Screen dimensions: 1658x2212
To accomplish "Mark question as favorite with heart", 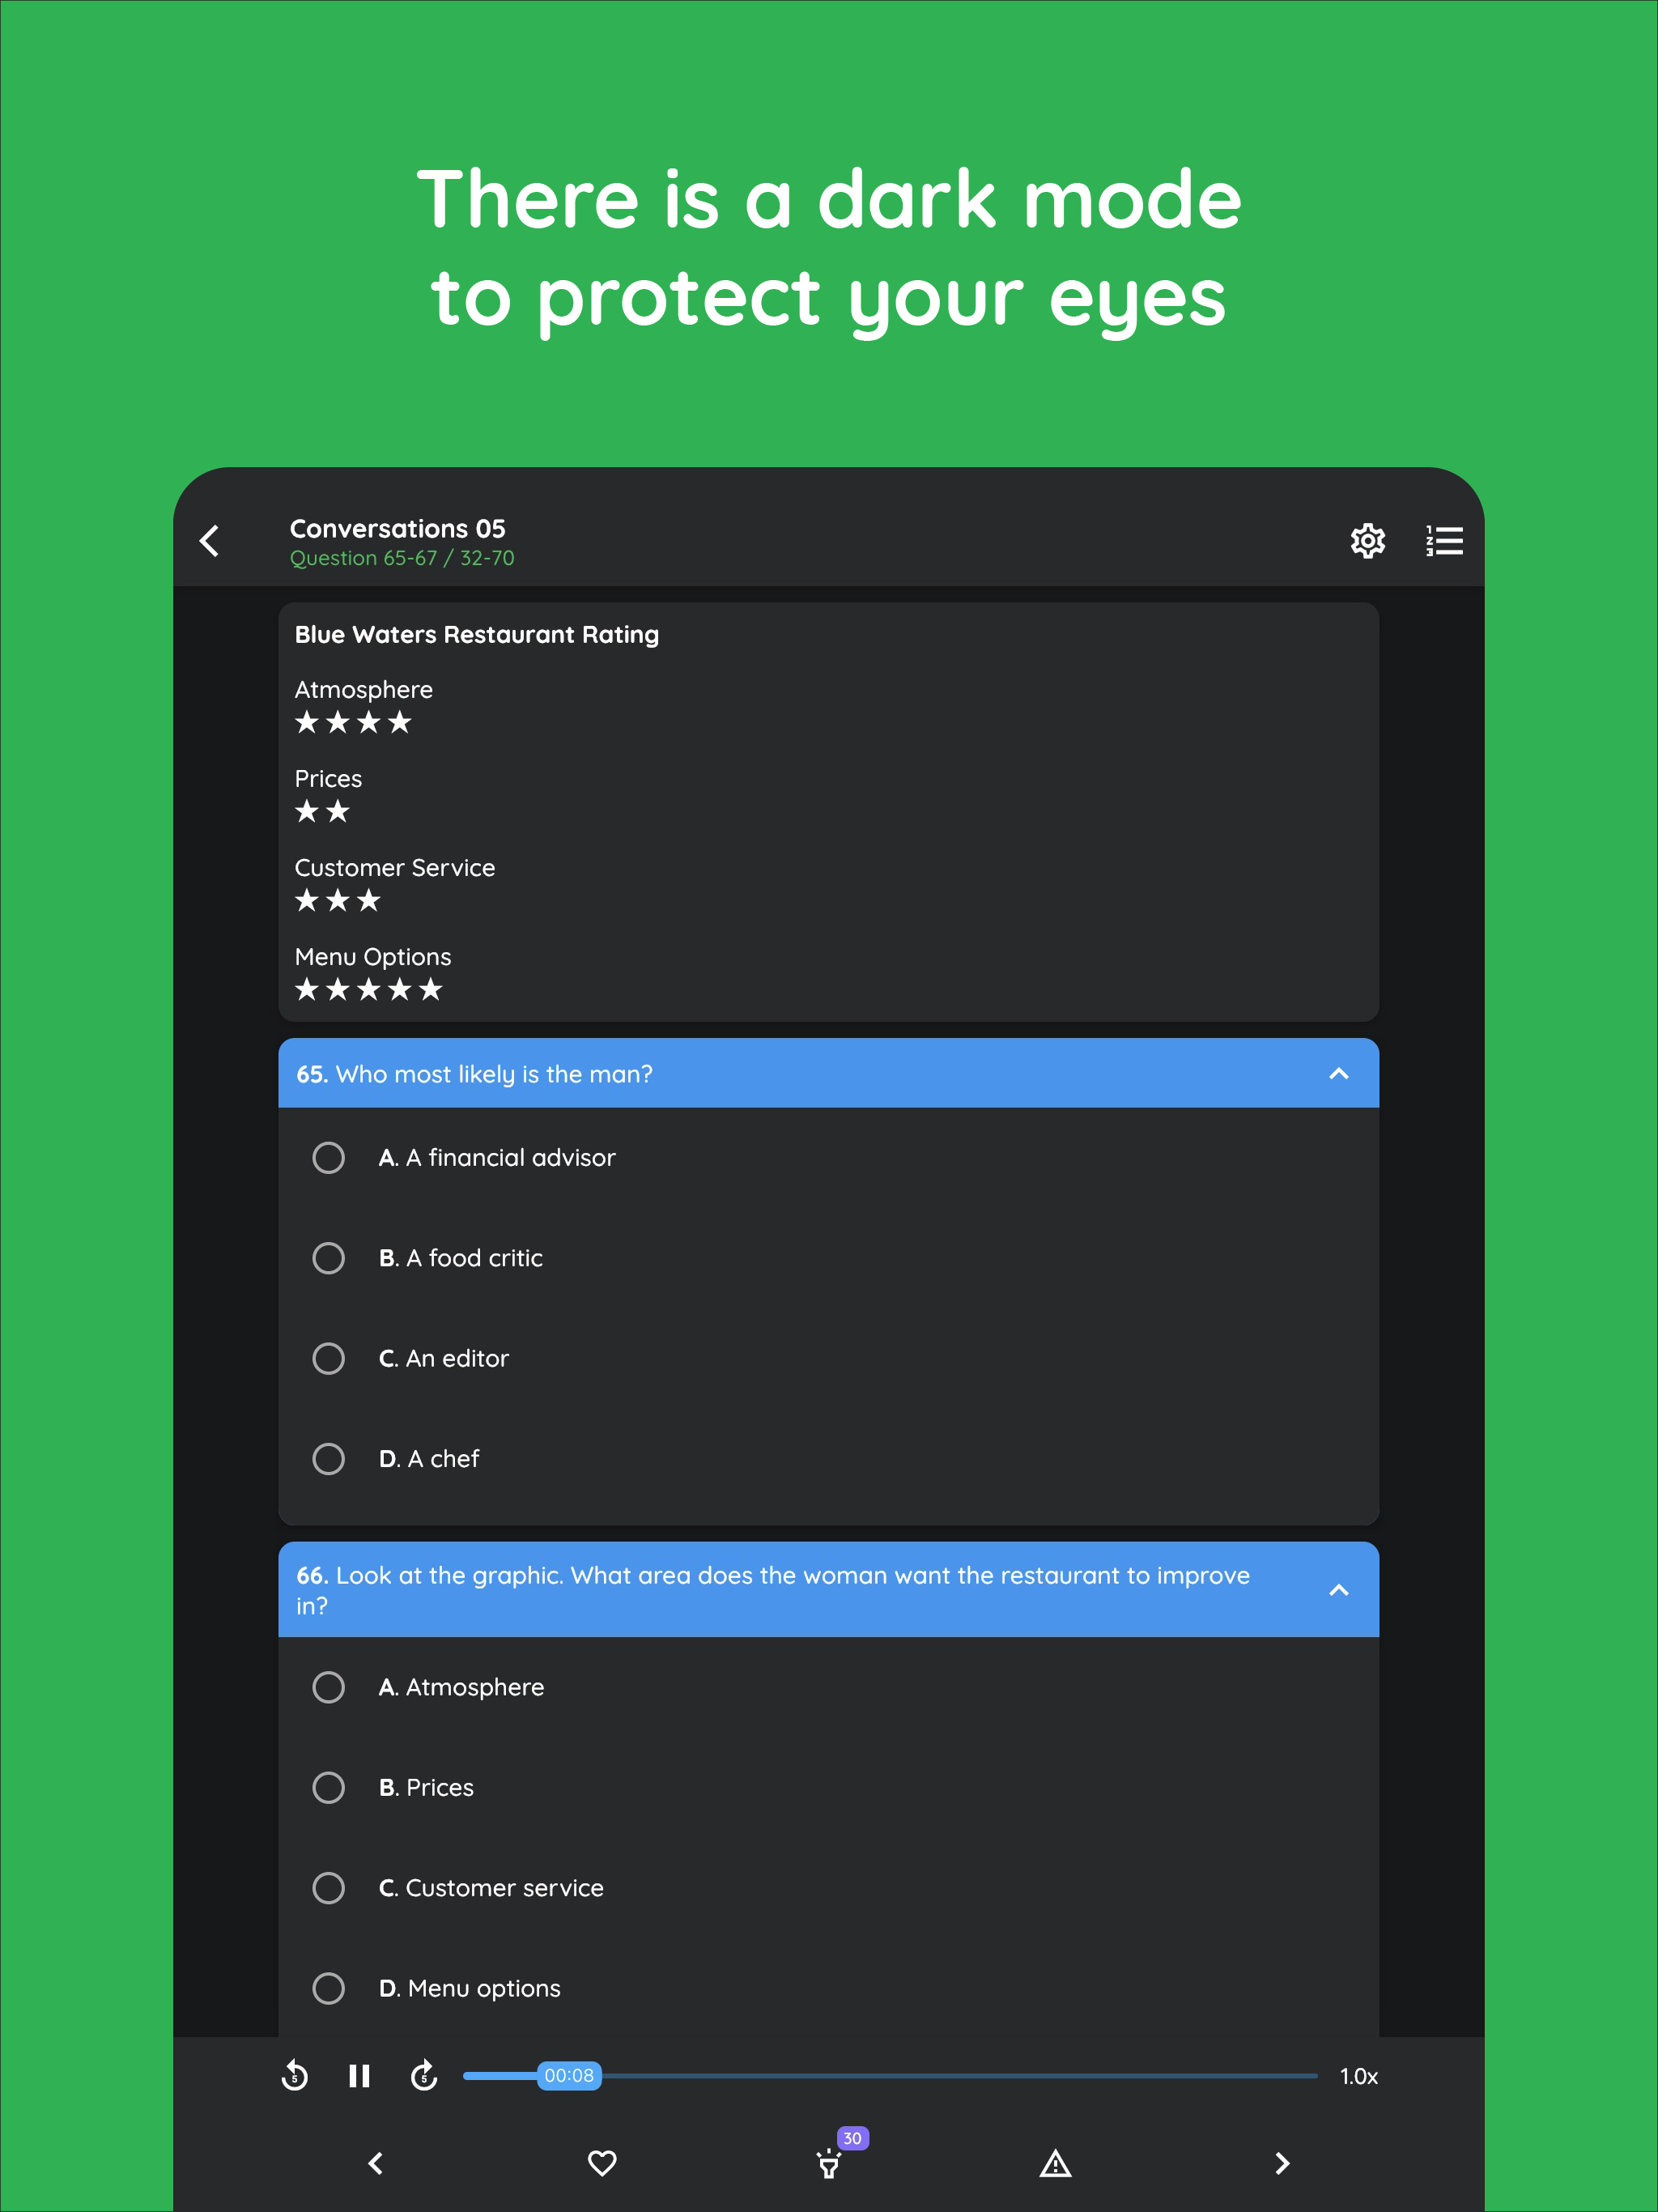I will [602, 2163].
